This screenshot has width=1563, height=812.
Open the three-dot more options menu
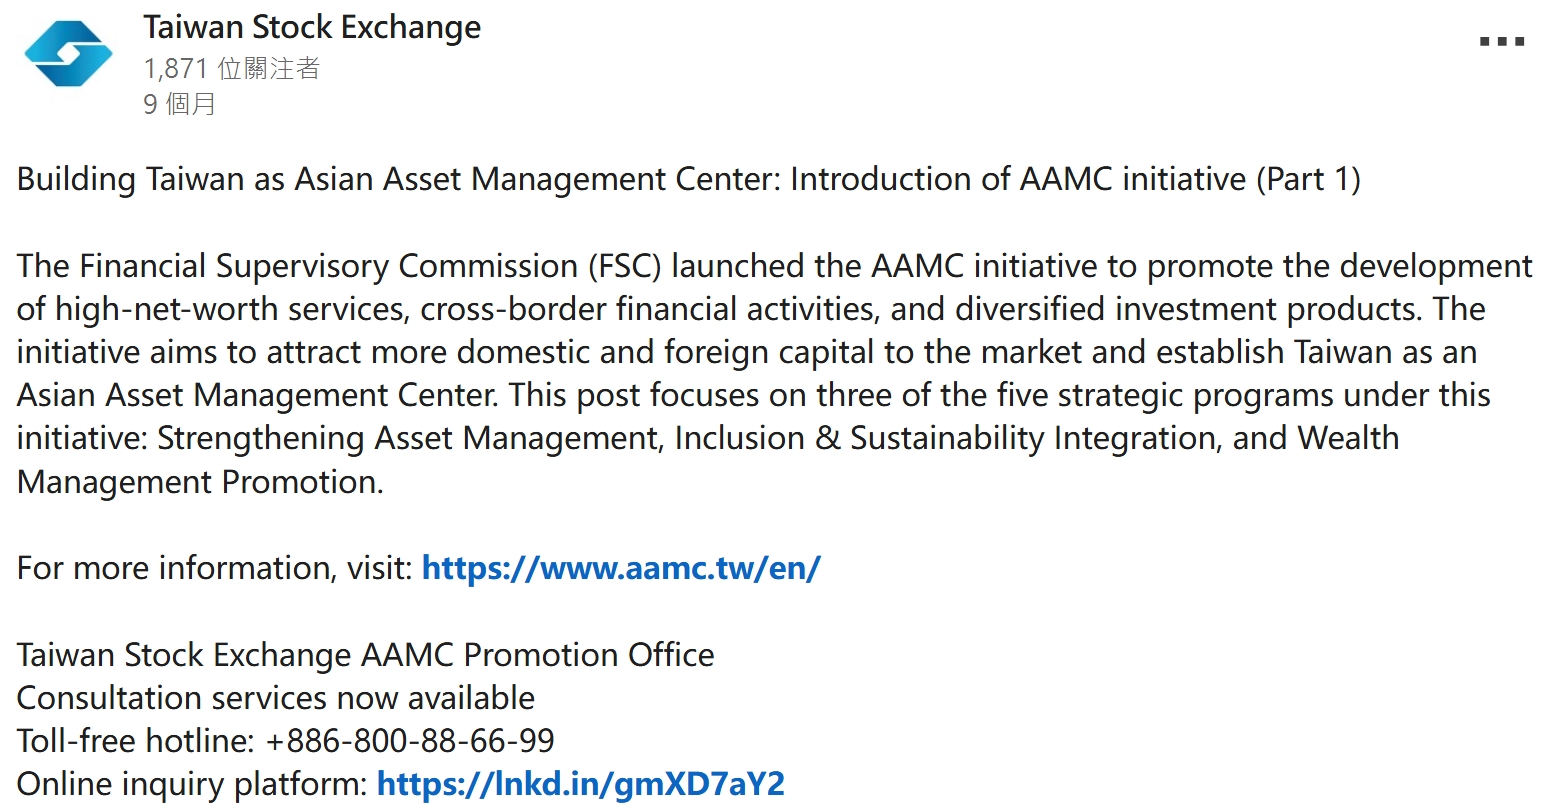pos(1502,42)
